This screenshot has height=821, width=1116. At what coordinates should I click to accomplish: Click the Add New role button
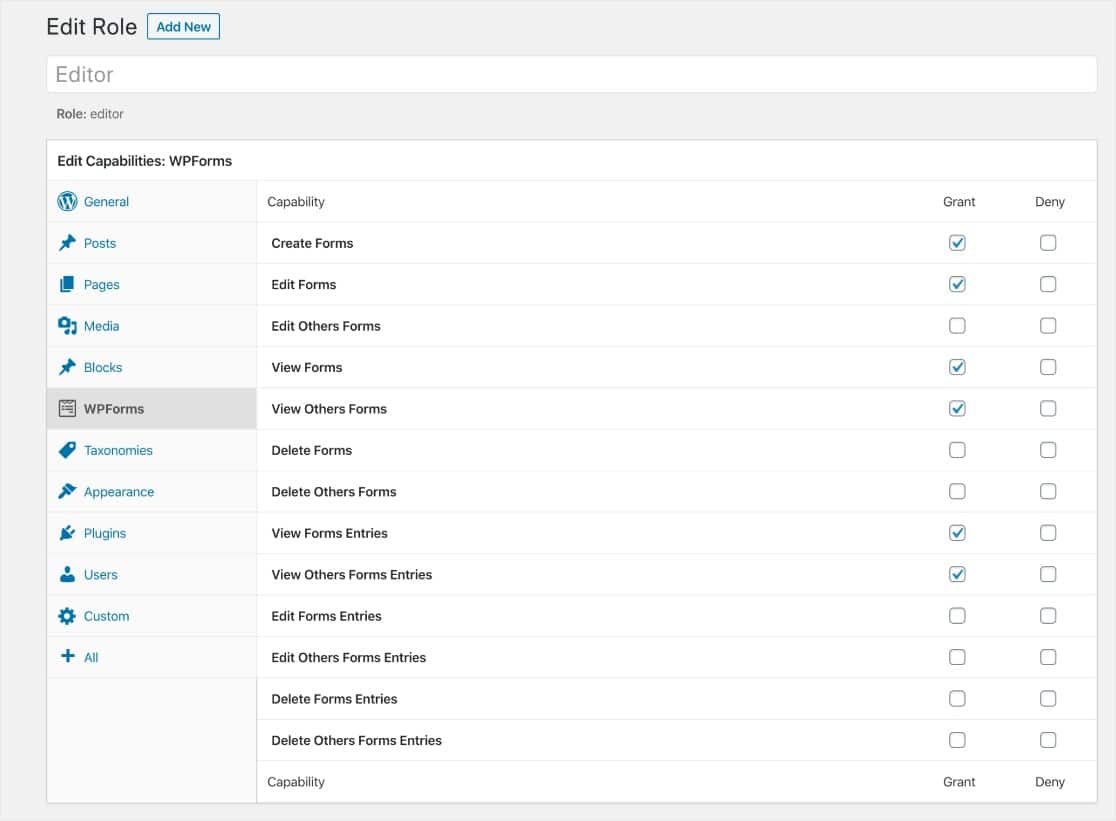click(x=184, y=26)
